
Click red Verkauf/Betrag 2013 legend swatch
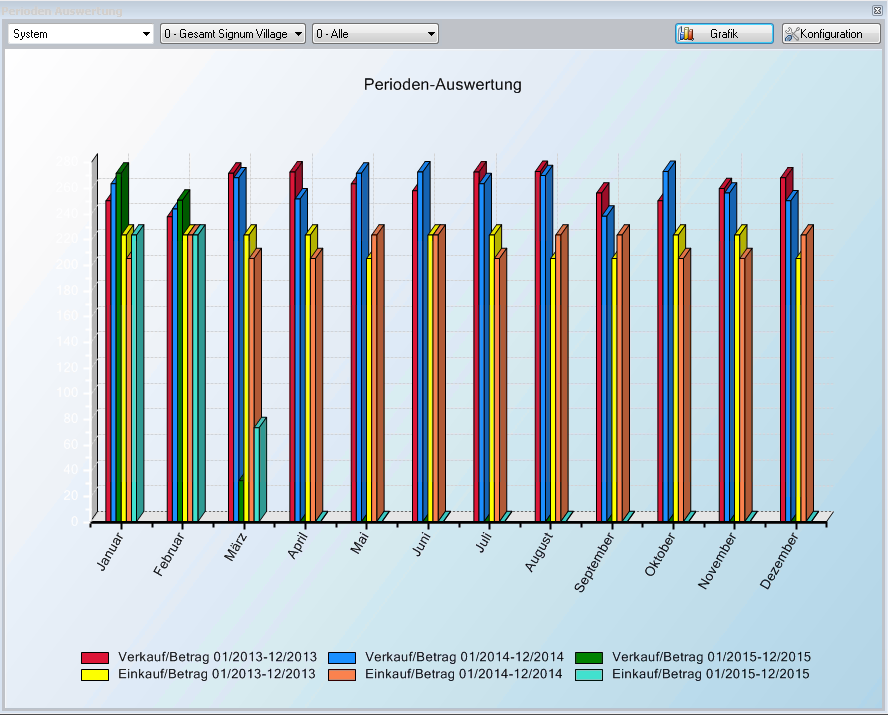(95, 657)
